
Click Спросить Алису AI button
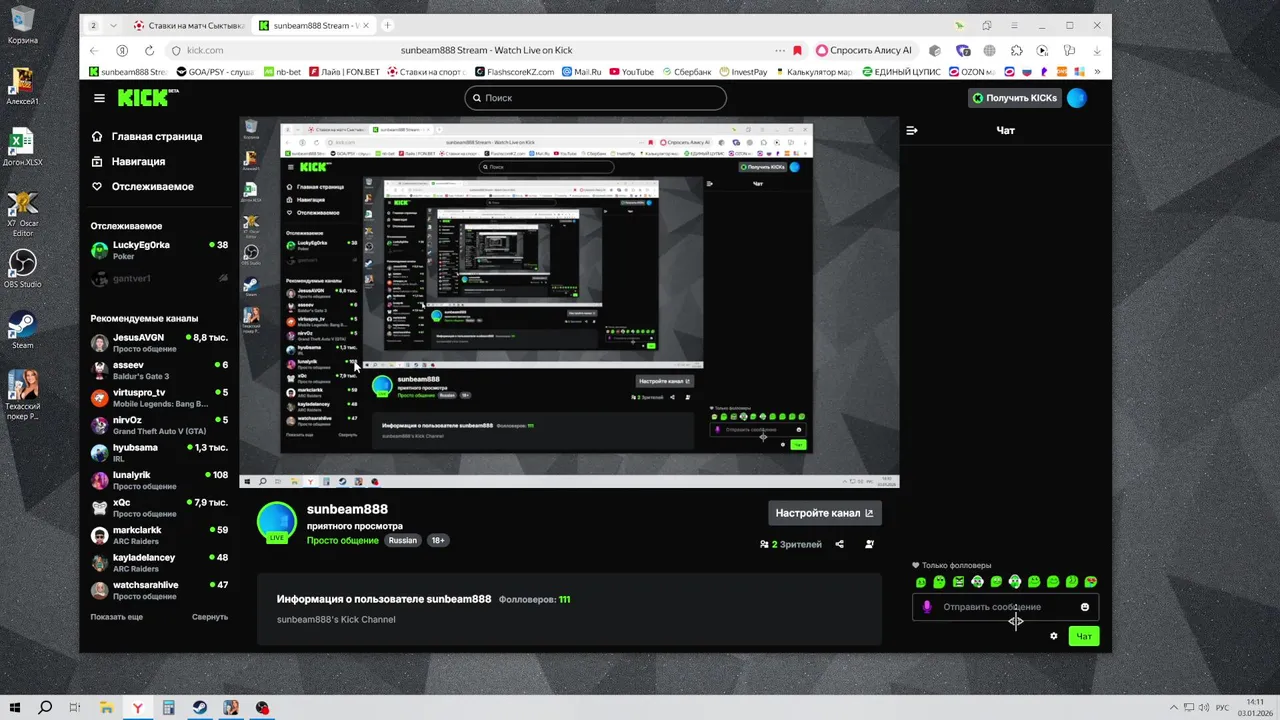[865, 50]
